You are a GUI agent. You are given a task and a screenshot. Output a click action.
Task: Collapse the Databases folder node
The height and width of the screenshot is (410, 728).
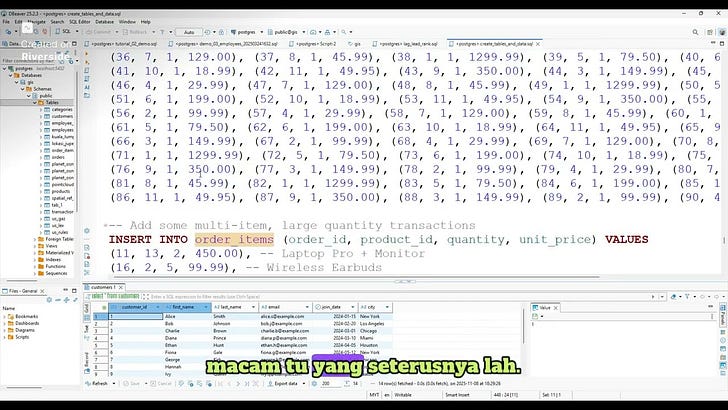tap(11, 75)
